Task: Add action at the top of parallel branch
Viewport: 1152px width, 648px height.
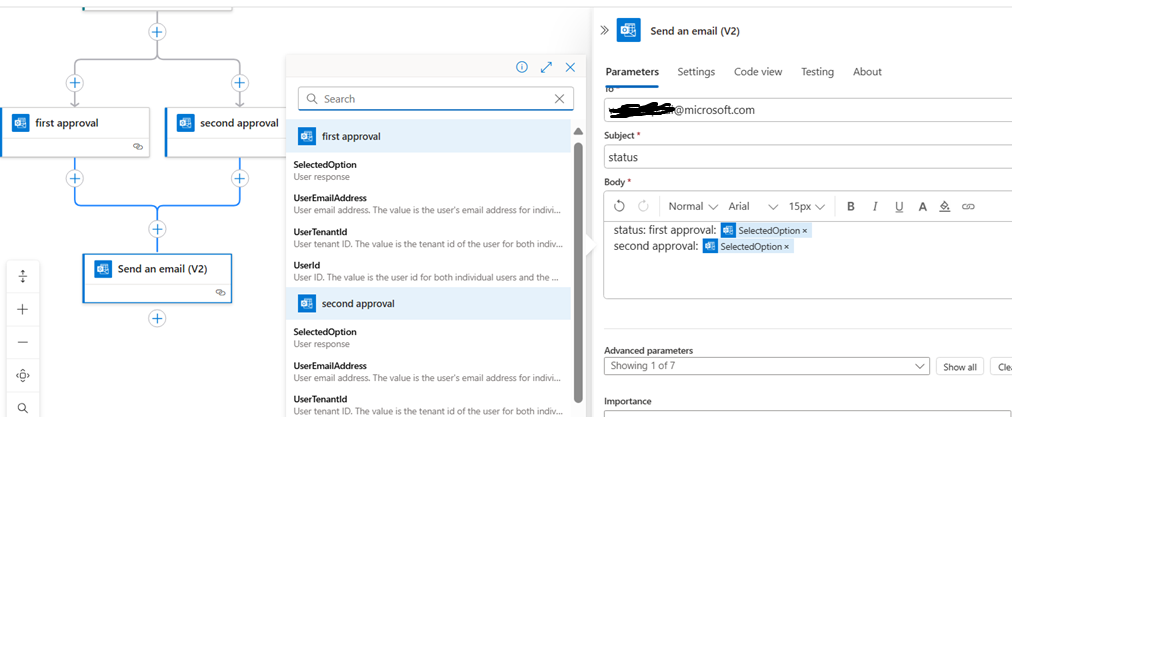Action: tap(157, 32)
